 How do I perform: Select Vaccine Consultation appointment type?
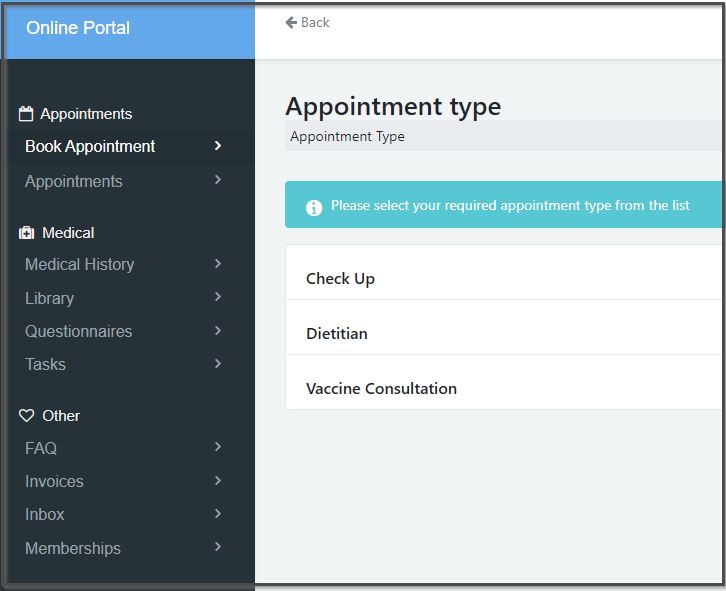point(381,389)
